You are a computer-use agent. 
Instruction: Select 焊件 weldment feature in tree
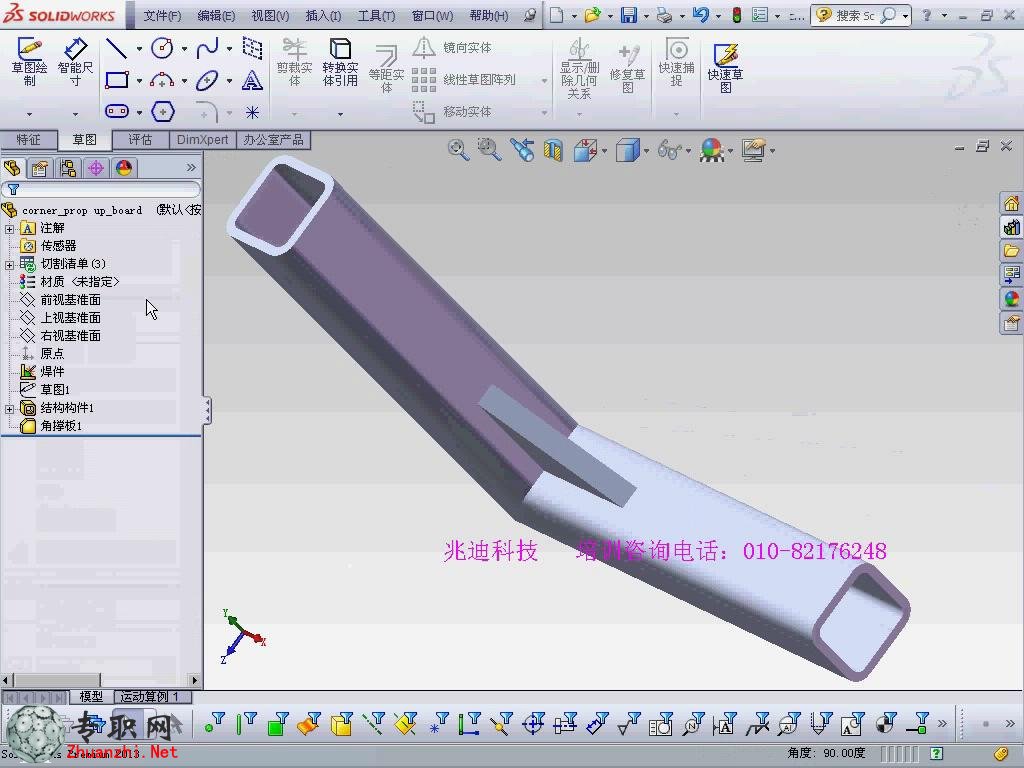[x=52, y=372]
